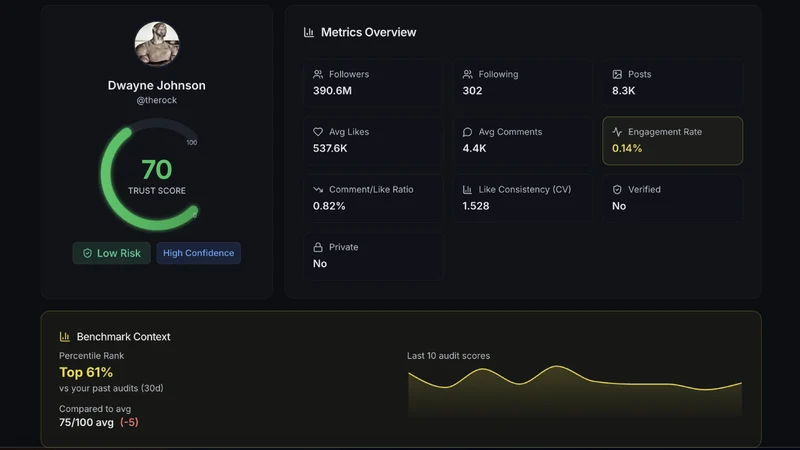Click the Metrics Overview bar chart icon

pyautogui.click(x=309, y=32)
